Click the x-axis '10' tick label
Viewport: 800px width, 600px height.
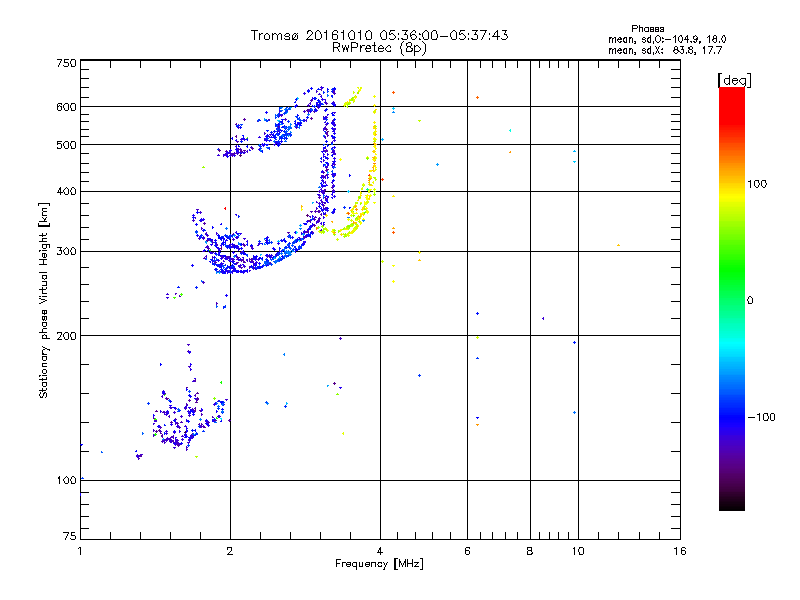point(578,551)
